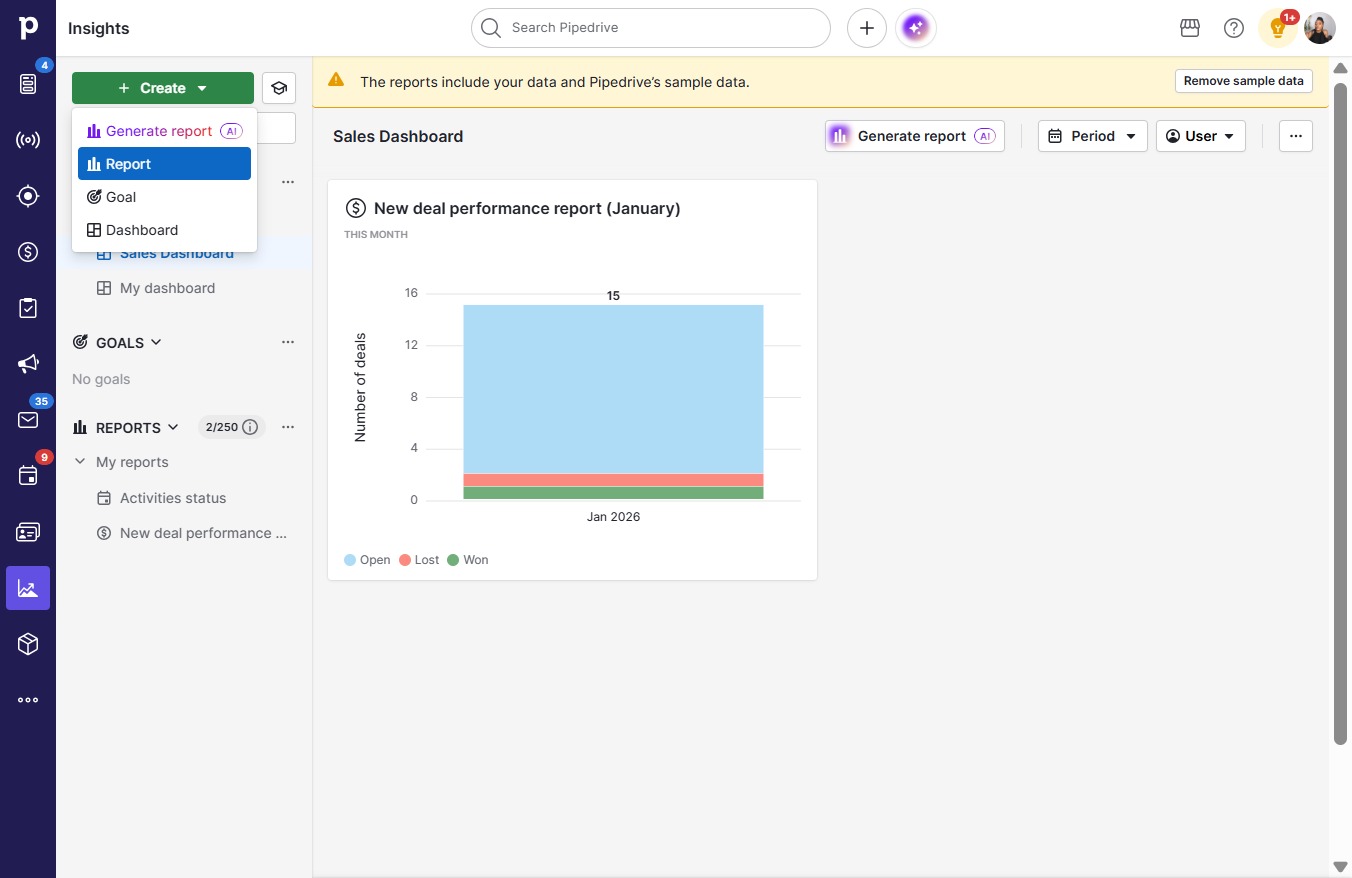Open the dashboard three-dot options menu
Image resolution: width=1352 pixels, height=878 pixels.
1296,136
